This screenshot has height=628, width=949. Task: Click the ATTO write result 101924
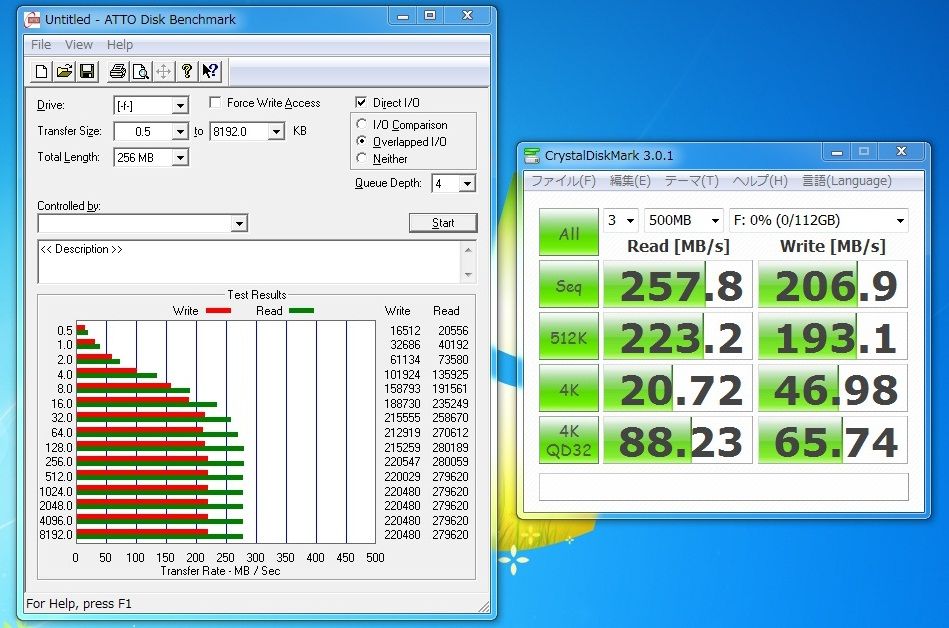click(402, 375)
